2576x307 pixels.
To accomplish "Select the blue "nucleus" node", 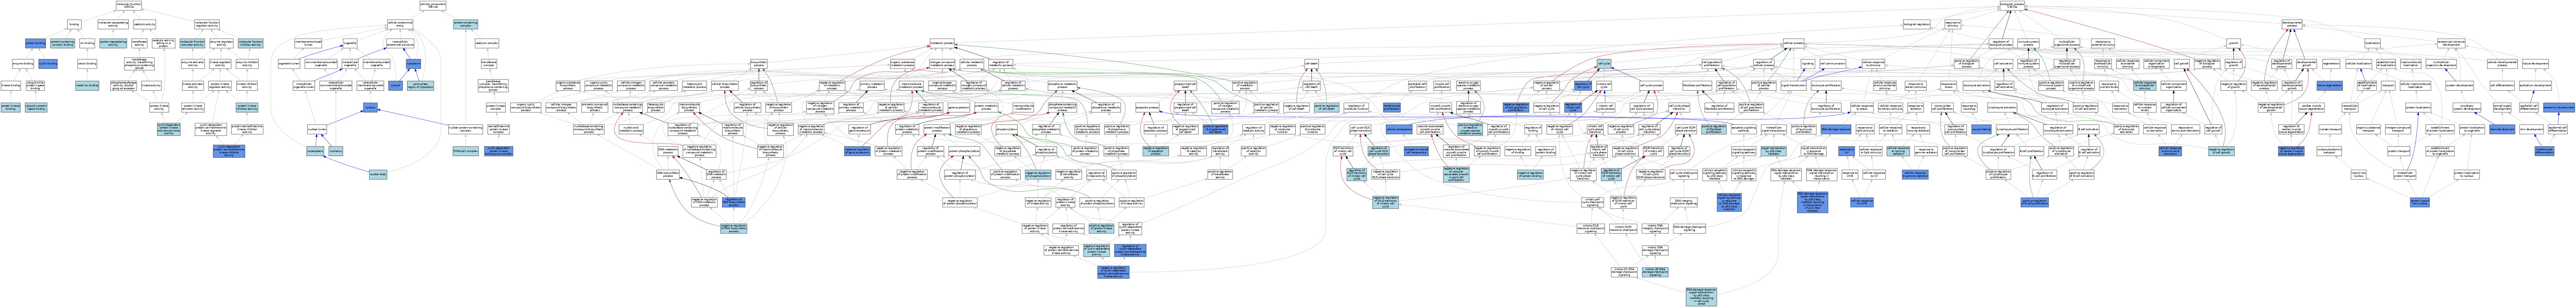I will click(370, 107).
